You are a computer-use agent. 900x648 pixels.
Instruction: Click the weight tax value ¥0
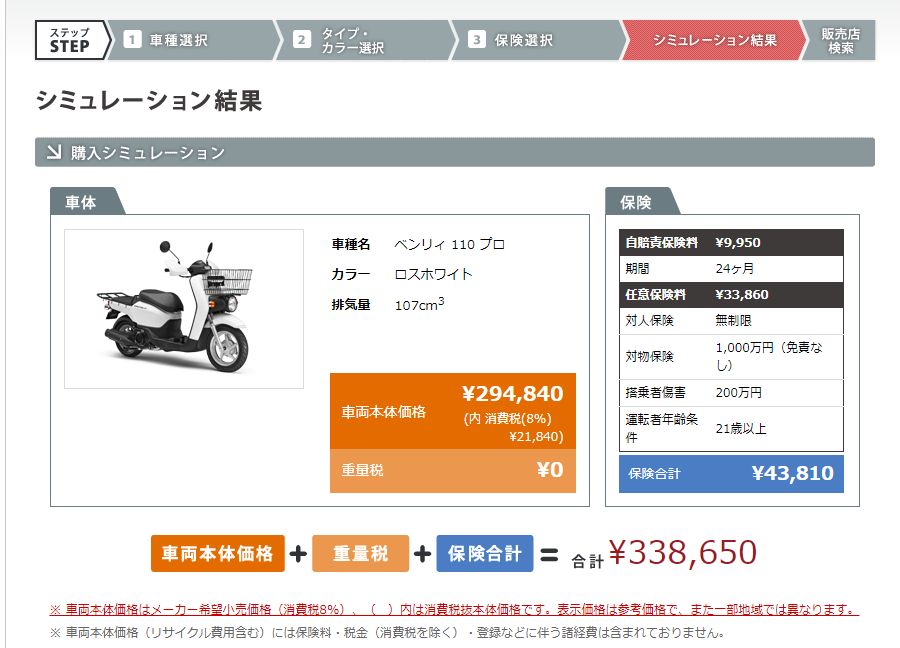tap(550, 470)
